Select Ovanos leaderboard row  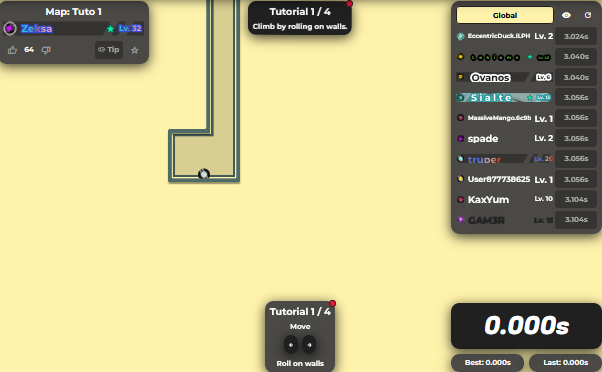point(525,77)
